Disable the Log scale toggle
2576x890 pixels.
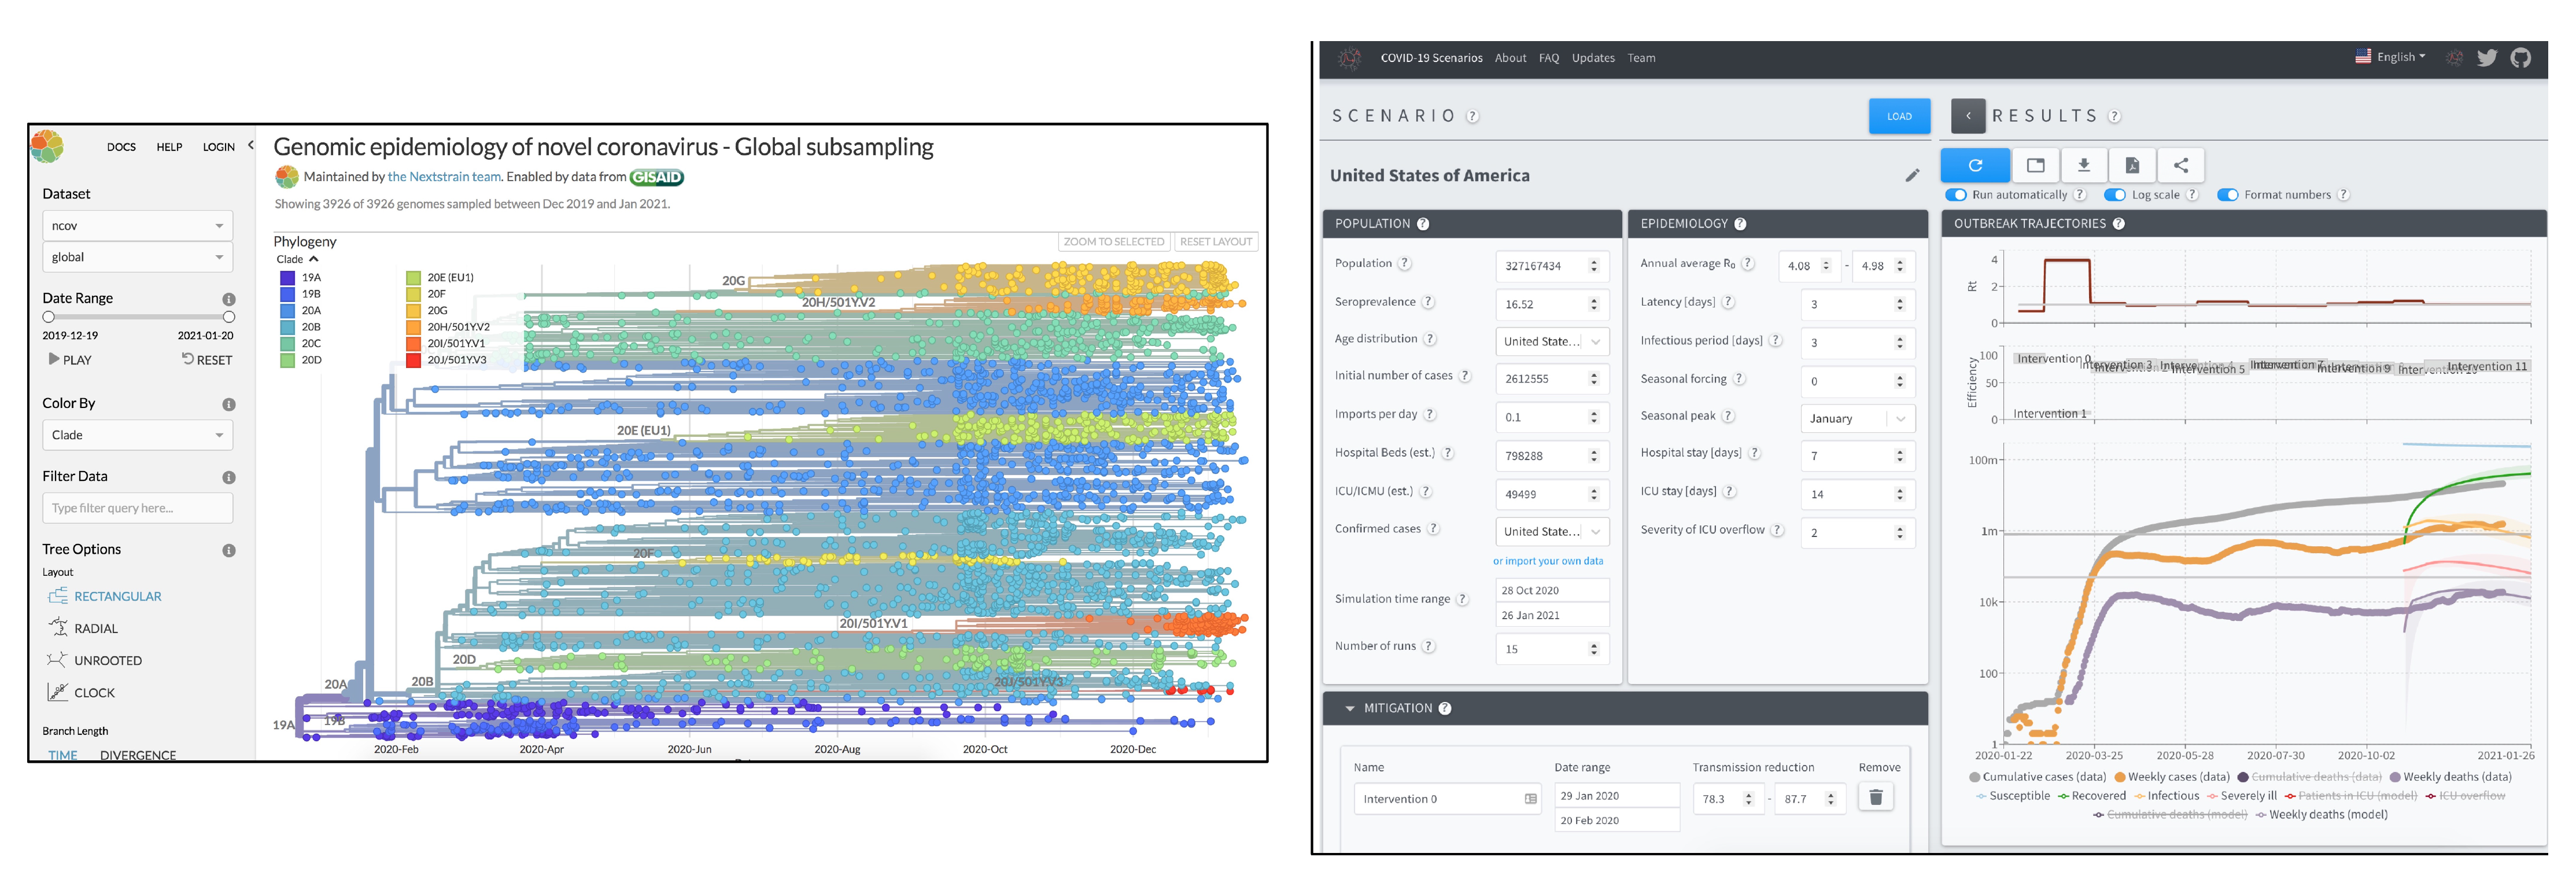pos(2114,195)
